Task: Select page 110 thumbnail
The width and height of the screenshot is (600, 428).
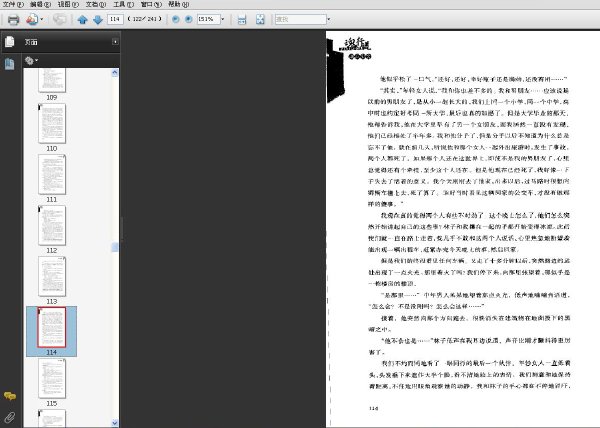Action: [x=52, y=124]
